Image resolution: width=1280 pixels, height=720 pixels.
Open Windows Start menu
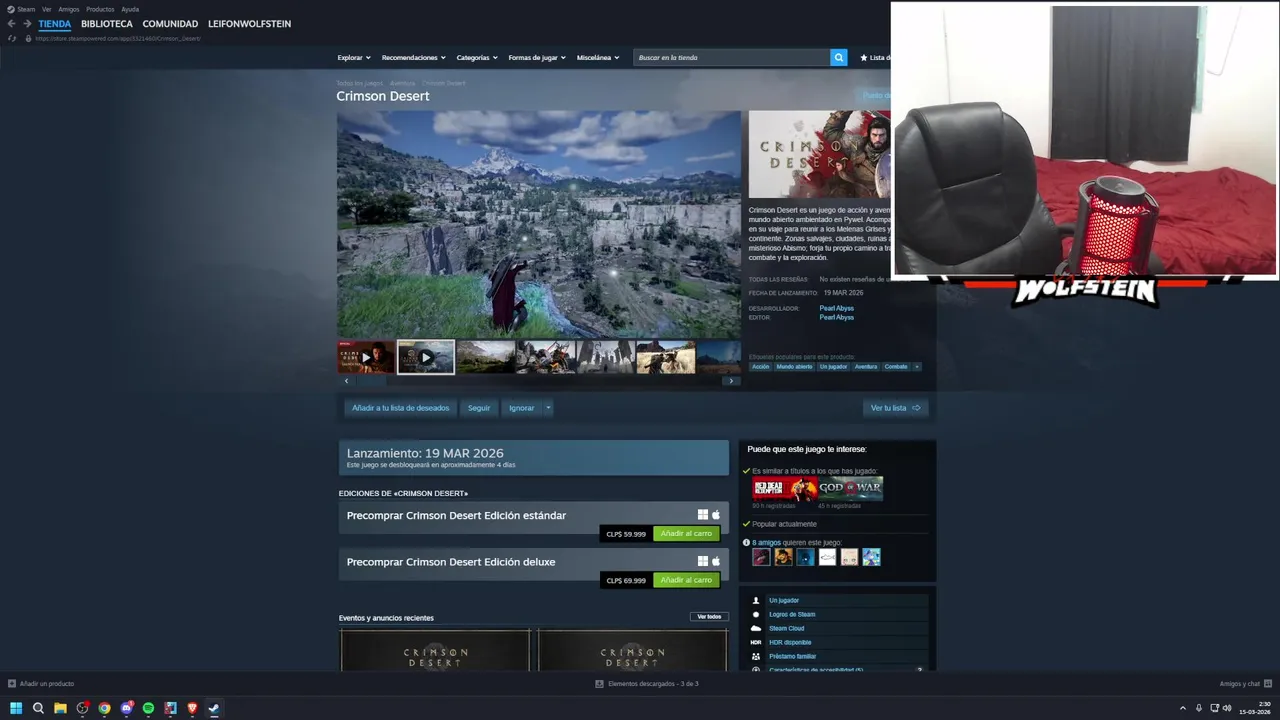pos(16,708)
